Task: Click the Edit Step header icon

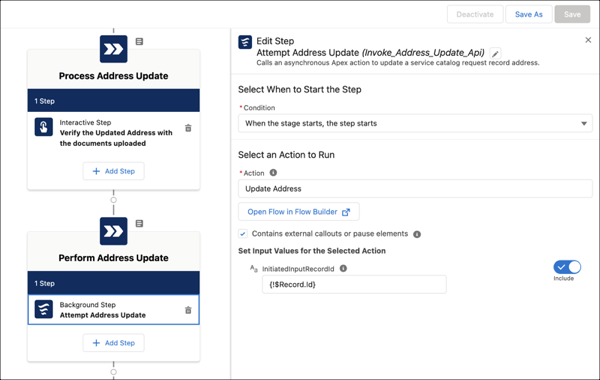Action: [245, 42]
